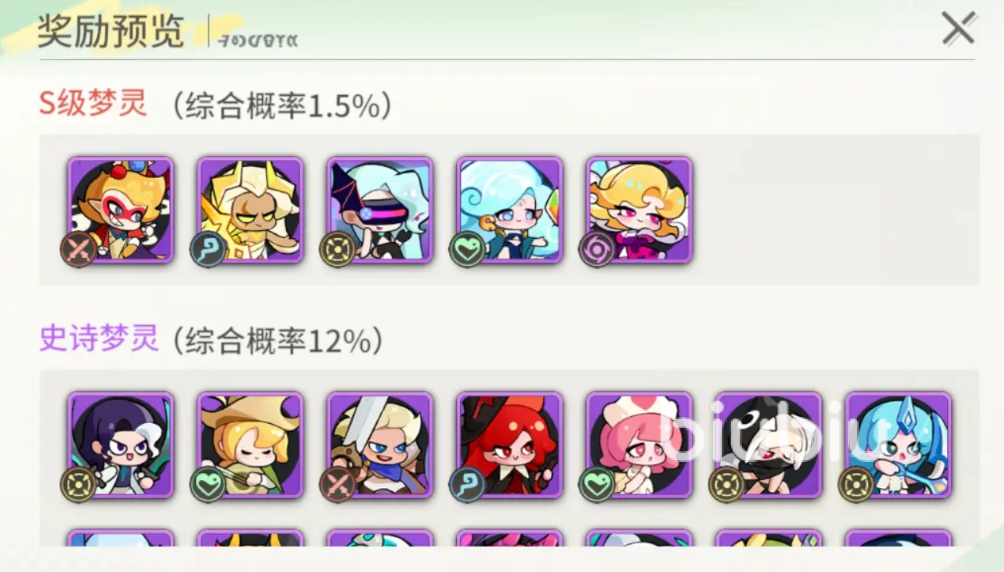Viewport: 1004px width, 572px height.
Task: Select the black-masked white-haired epic character
Action: (x=768, y=445)
